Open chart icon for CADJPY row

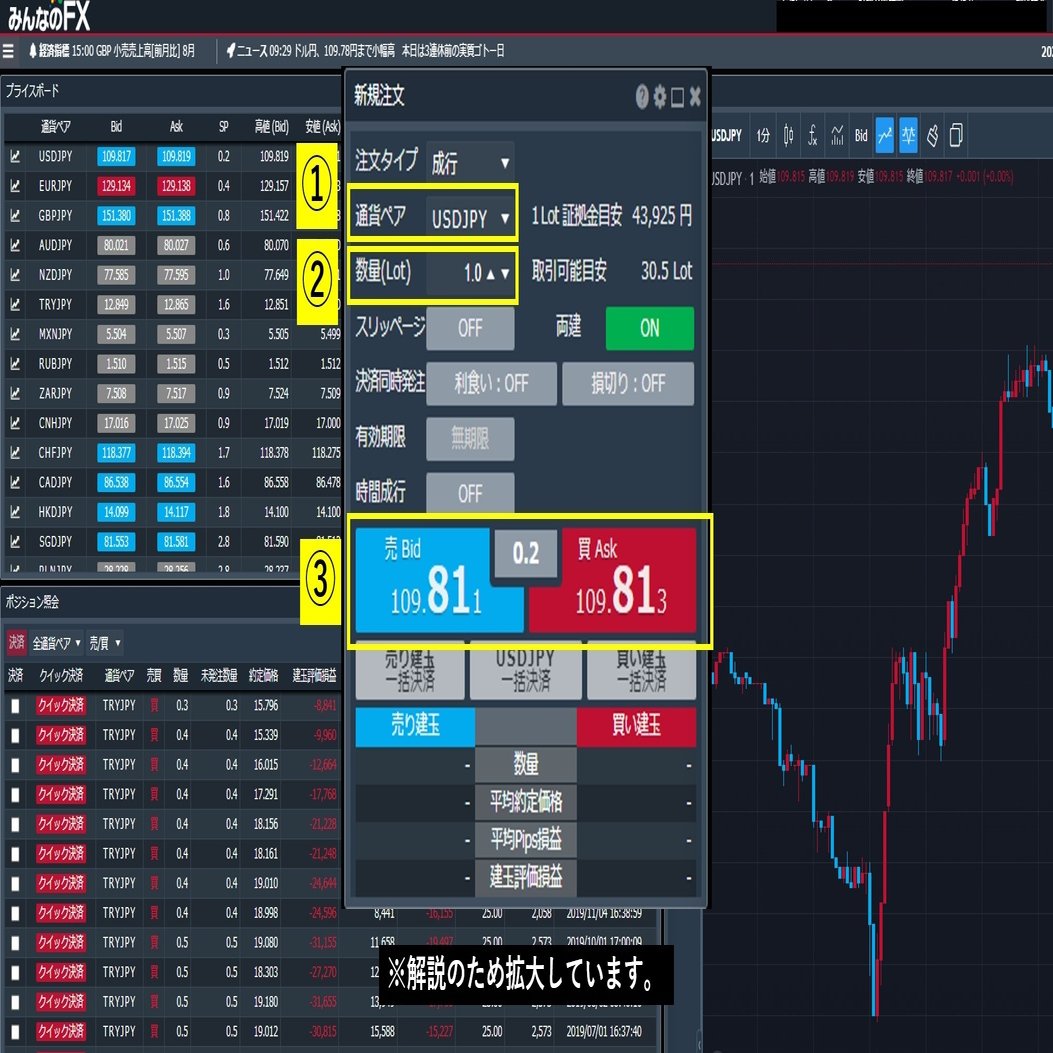coord(15,482)
